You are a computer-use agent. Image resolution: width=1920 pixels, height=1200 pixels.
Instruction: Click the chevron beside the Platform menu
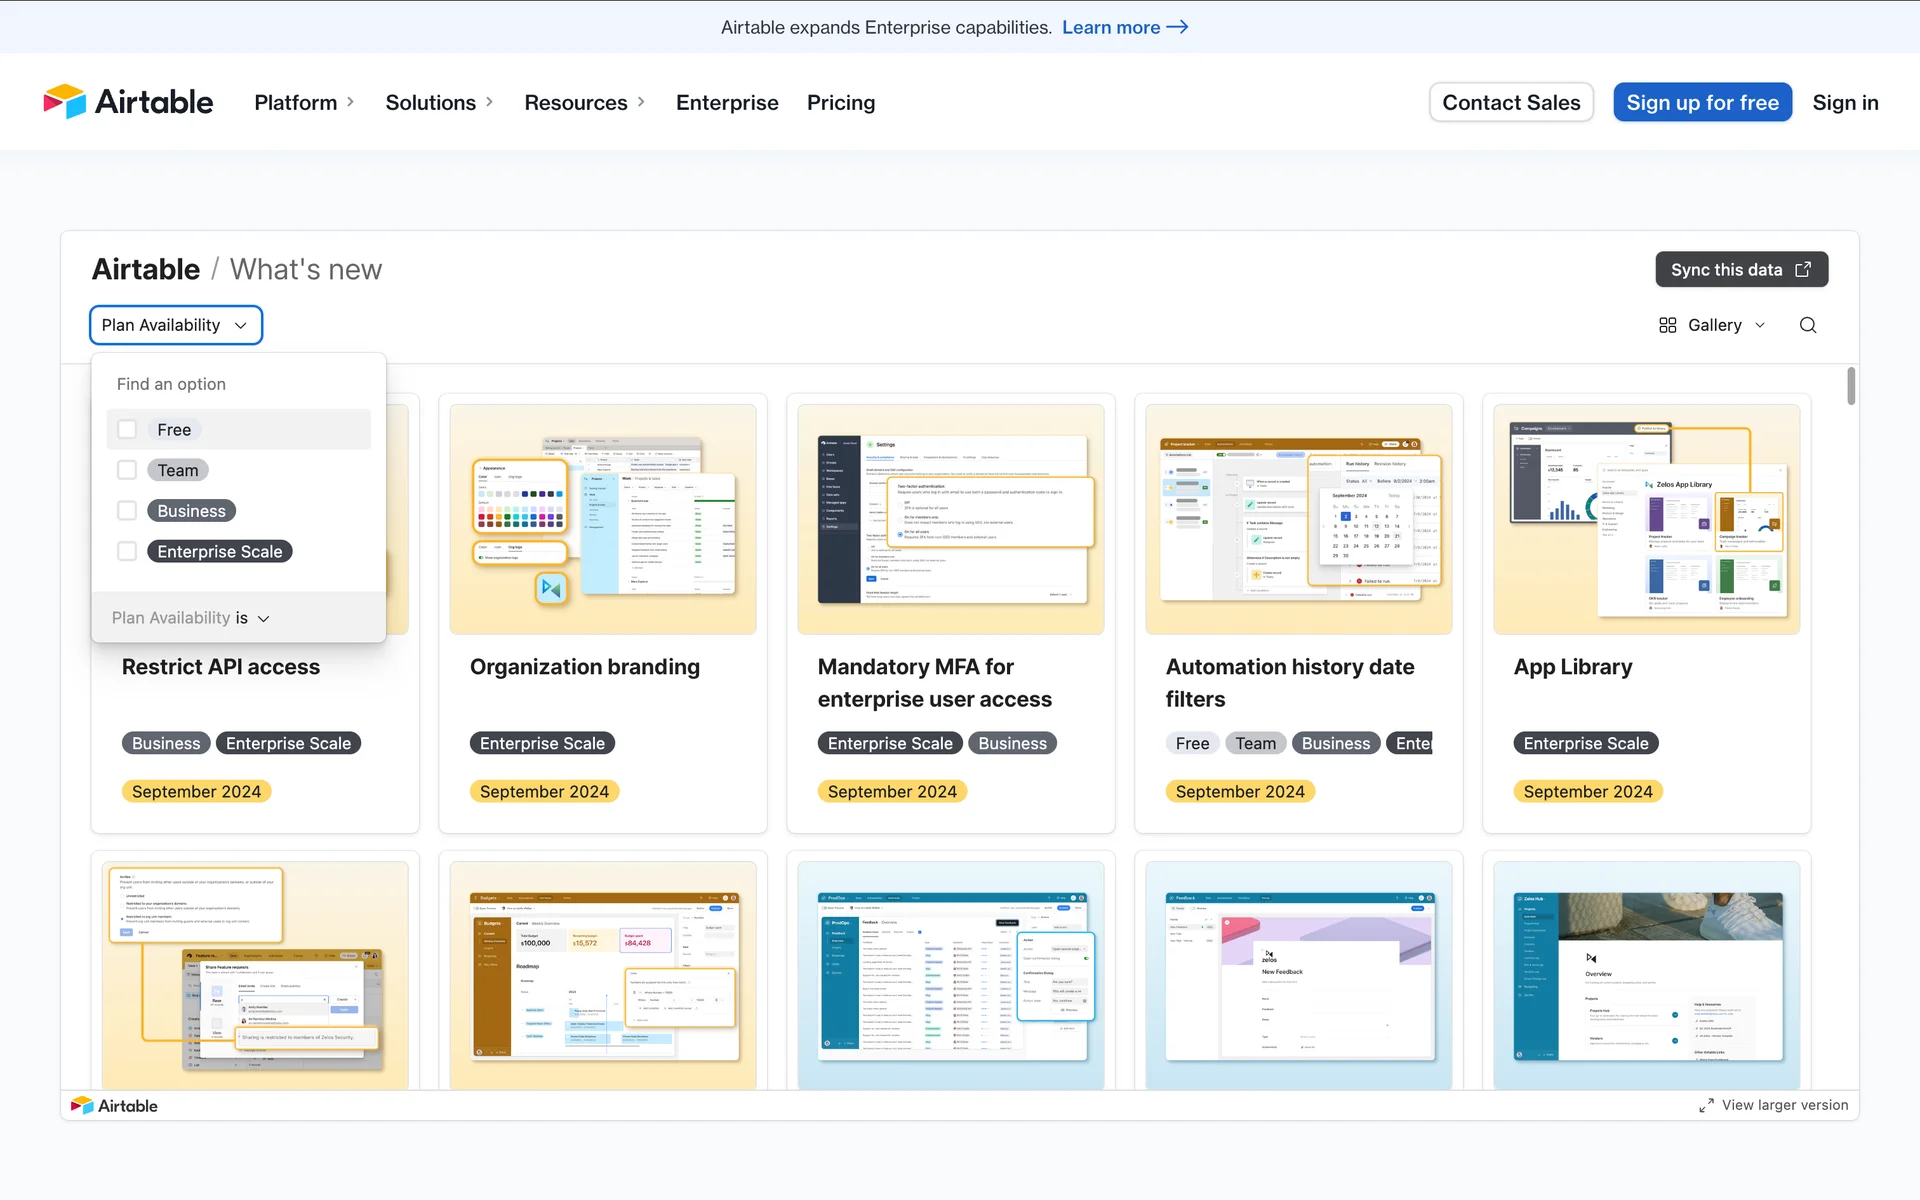(350, 102)
